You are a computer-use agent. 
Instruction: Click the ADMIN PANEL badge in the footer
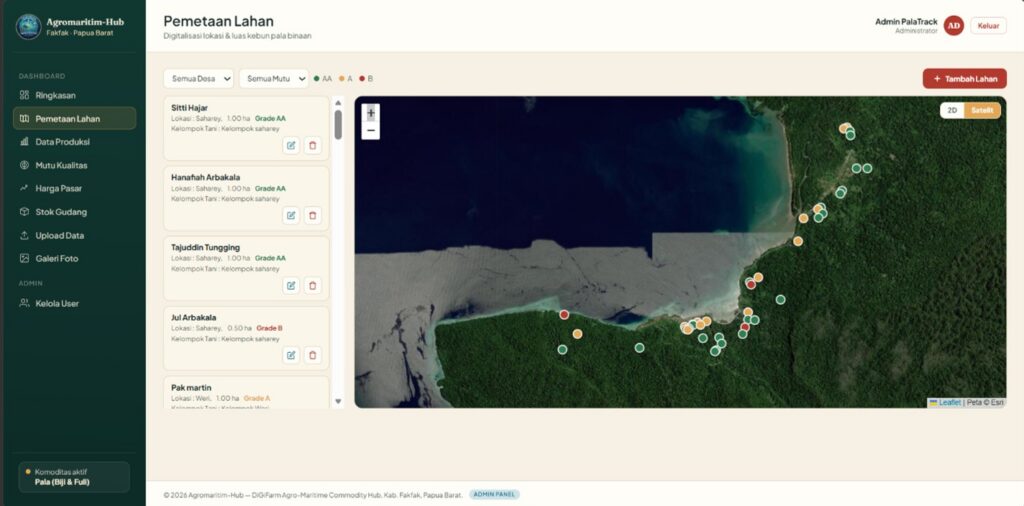click(x=494, y=495)
